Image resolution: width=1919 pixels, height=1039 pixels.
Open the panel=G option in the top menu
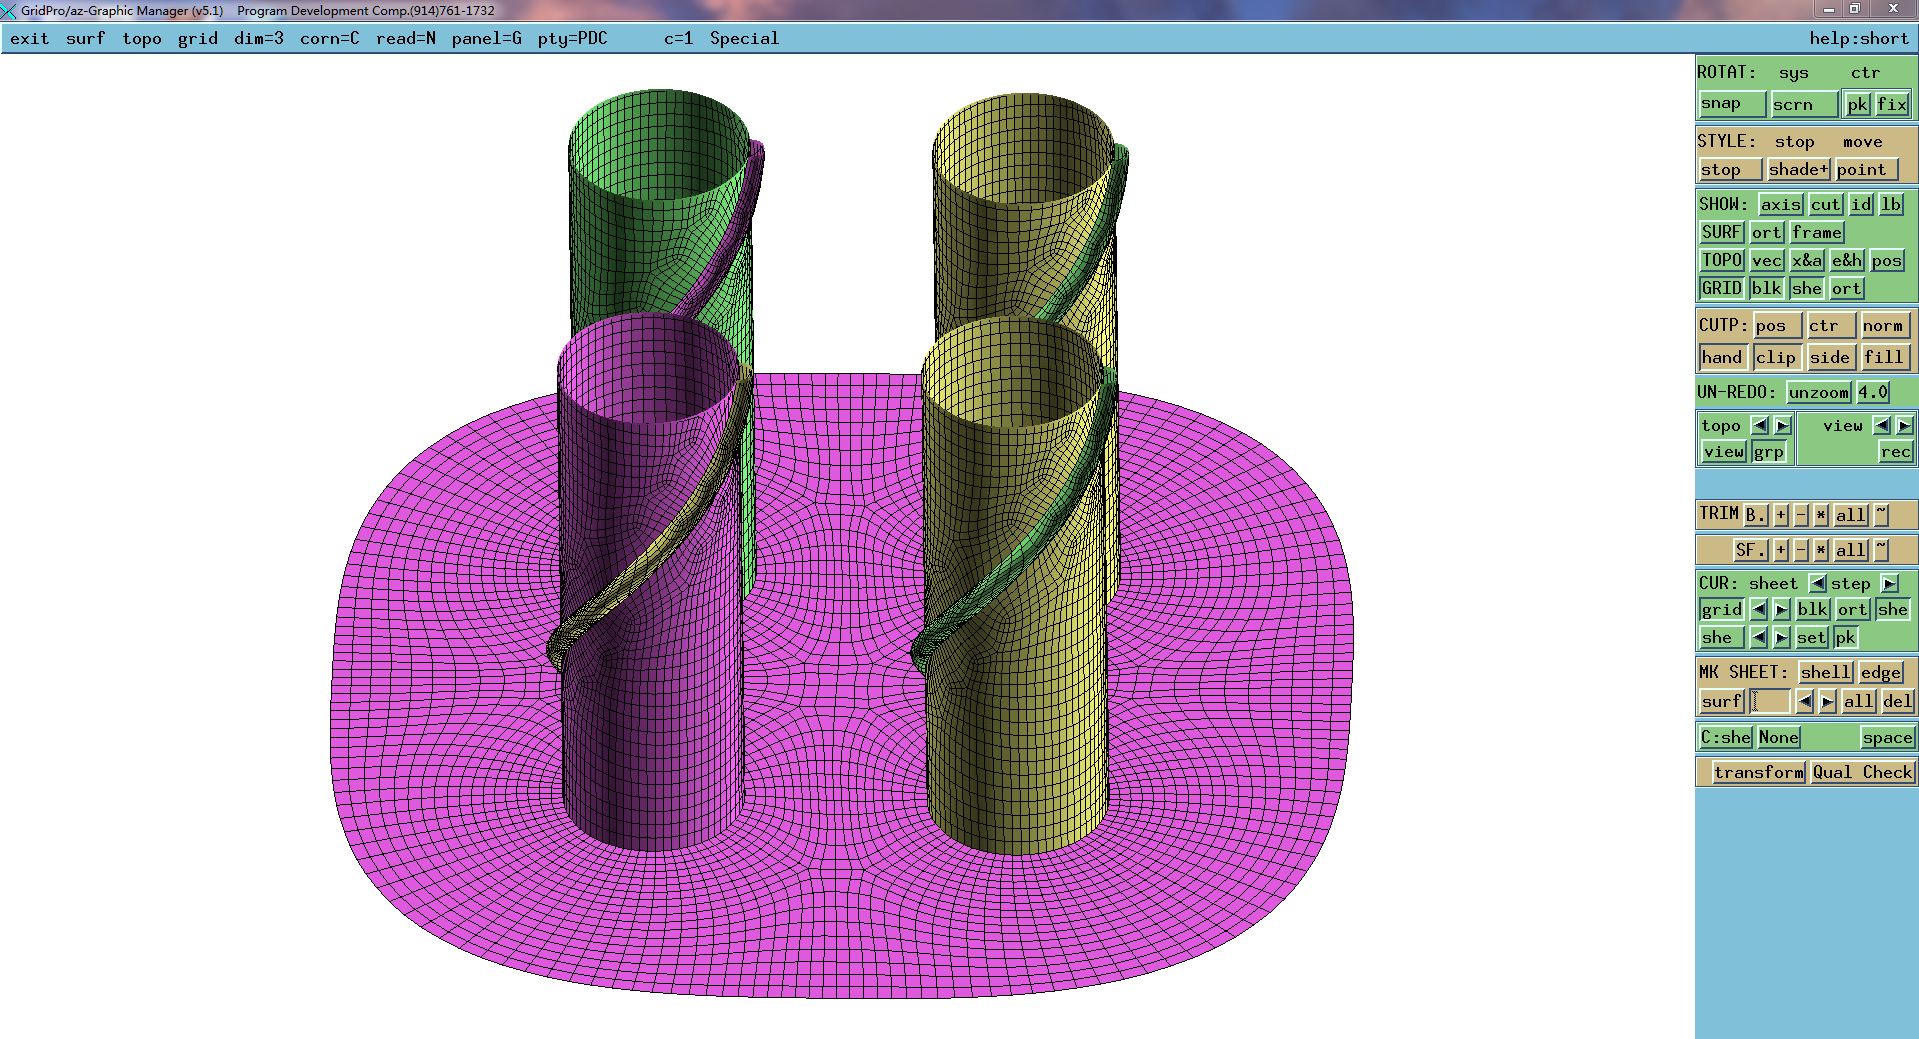click(x=486, y=38)
